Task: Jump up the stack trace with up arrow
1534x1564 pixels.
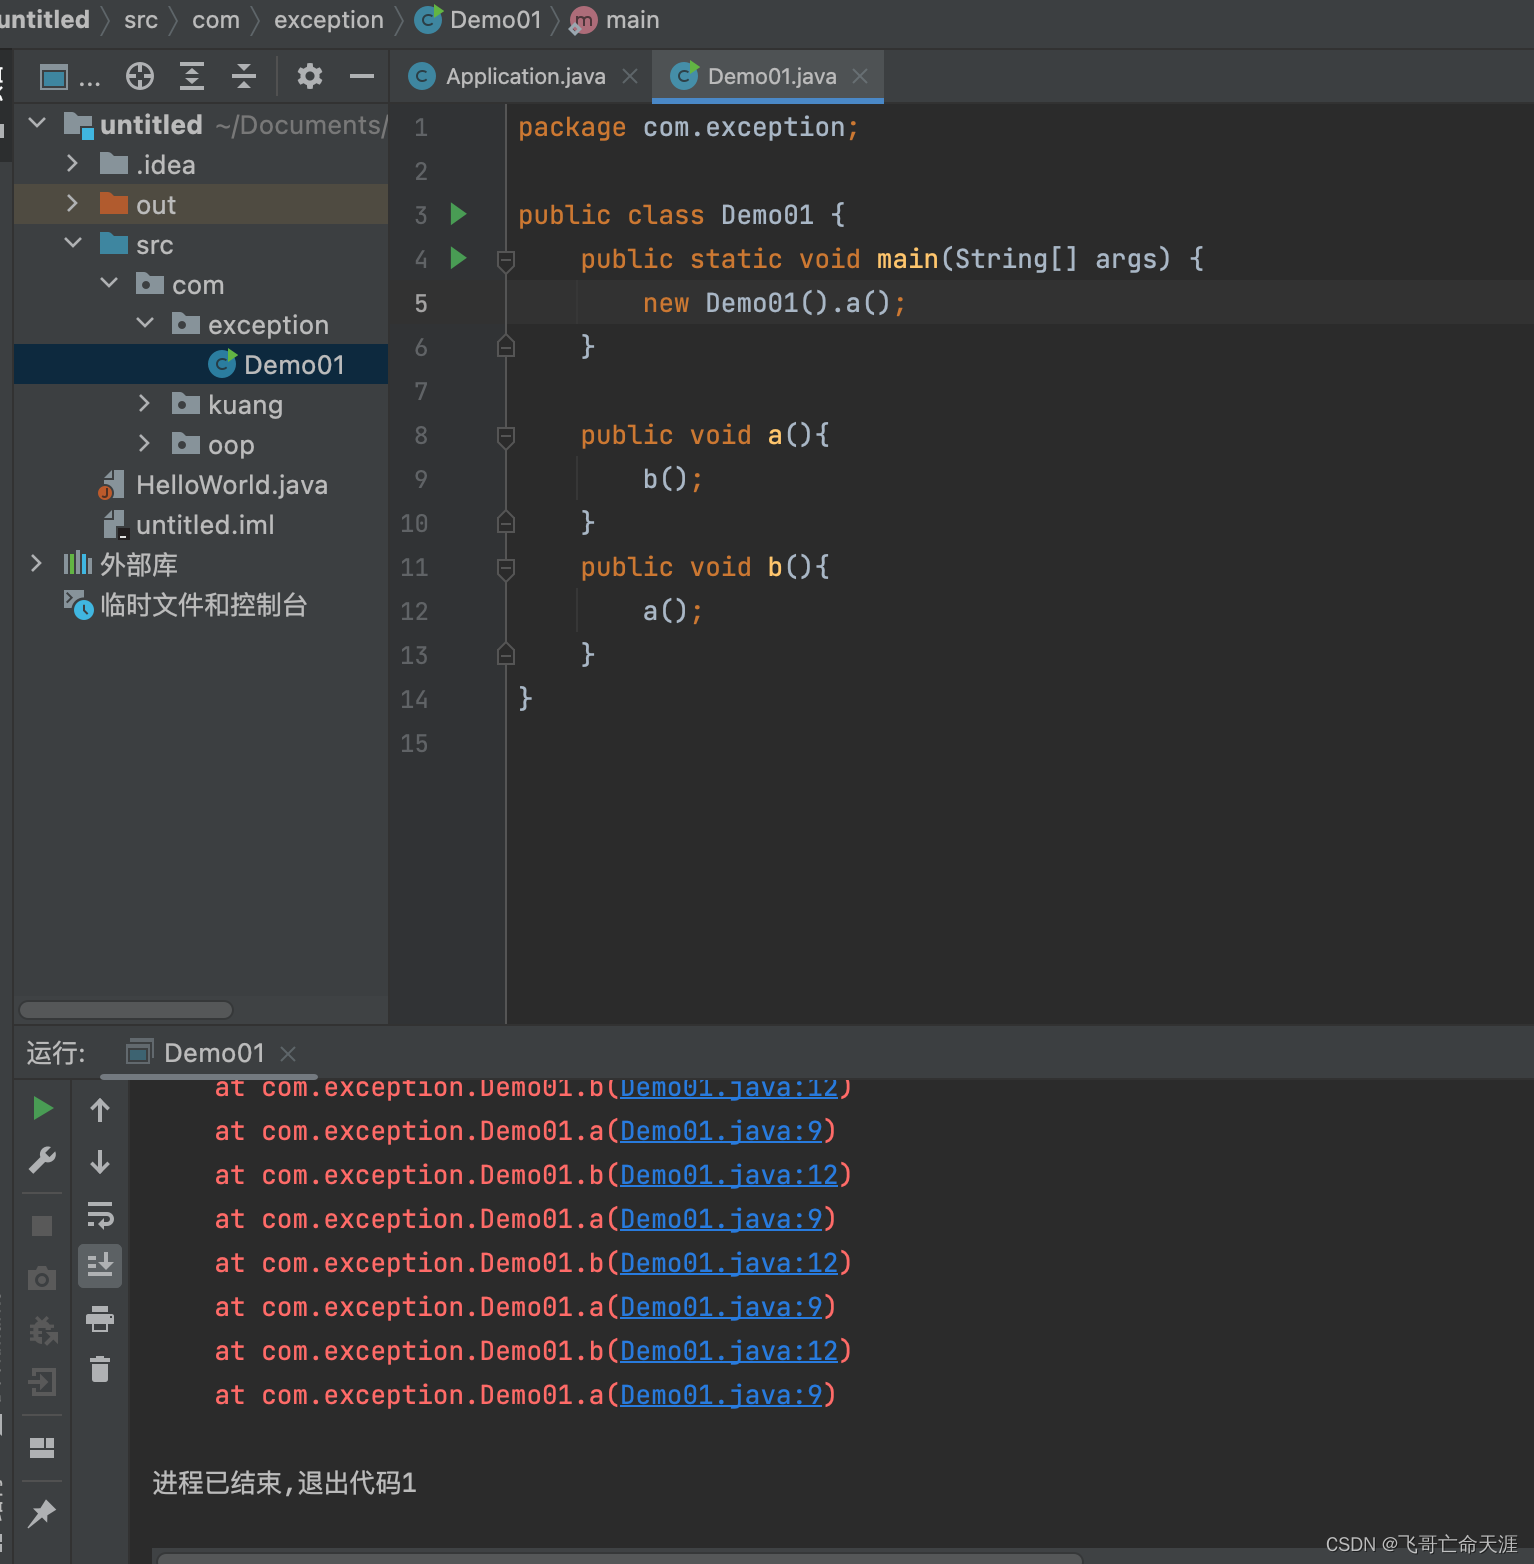Action: click(x=100, y=1110)
